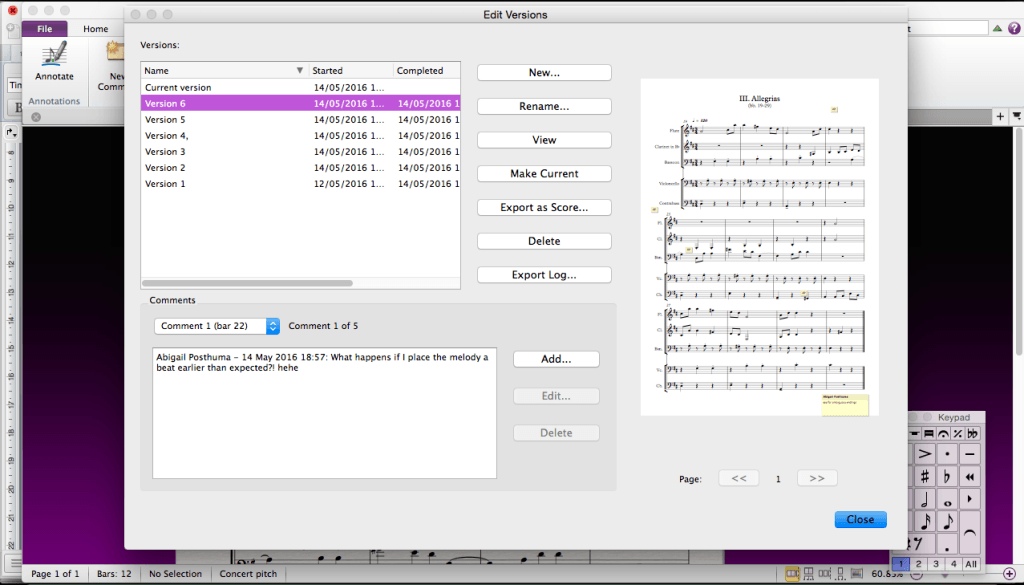The height and width of the screenshot is (585, 1024).
Task: Open the Home ribbon tab
Action: (95, 29)
